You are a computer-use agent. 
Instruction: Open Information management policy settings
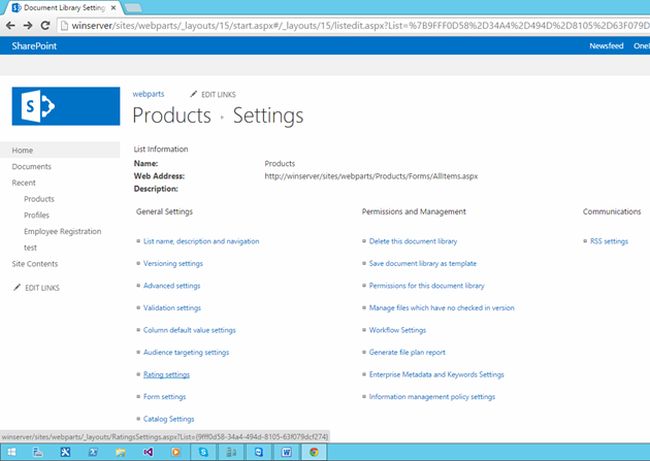click(432, 396)
